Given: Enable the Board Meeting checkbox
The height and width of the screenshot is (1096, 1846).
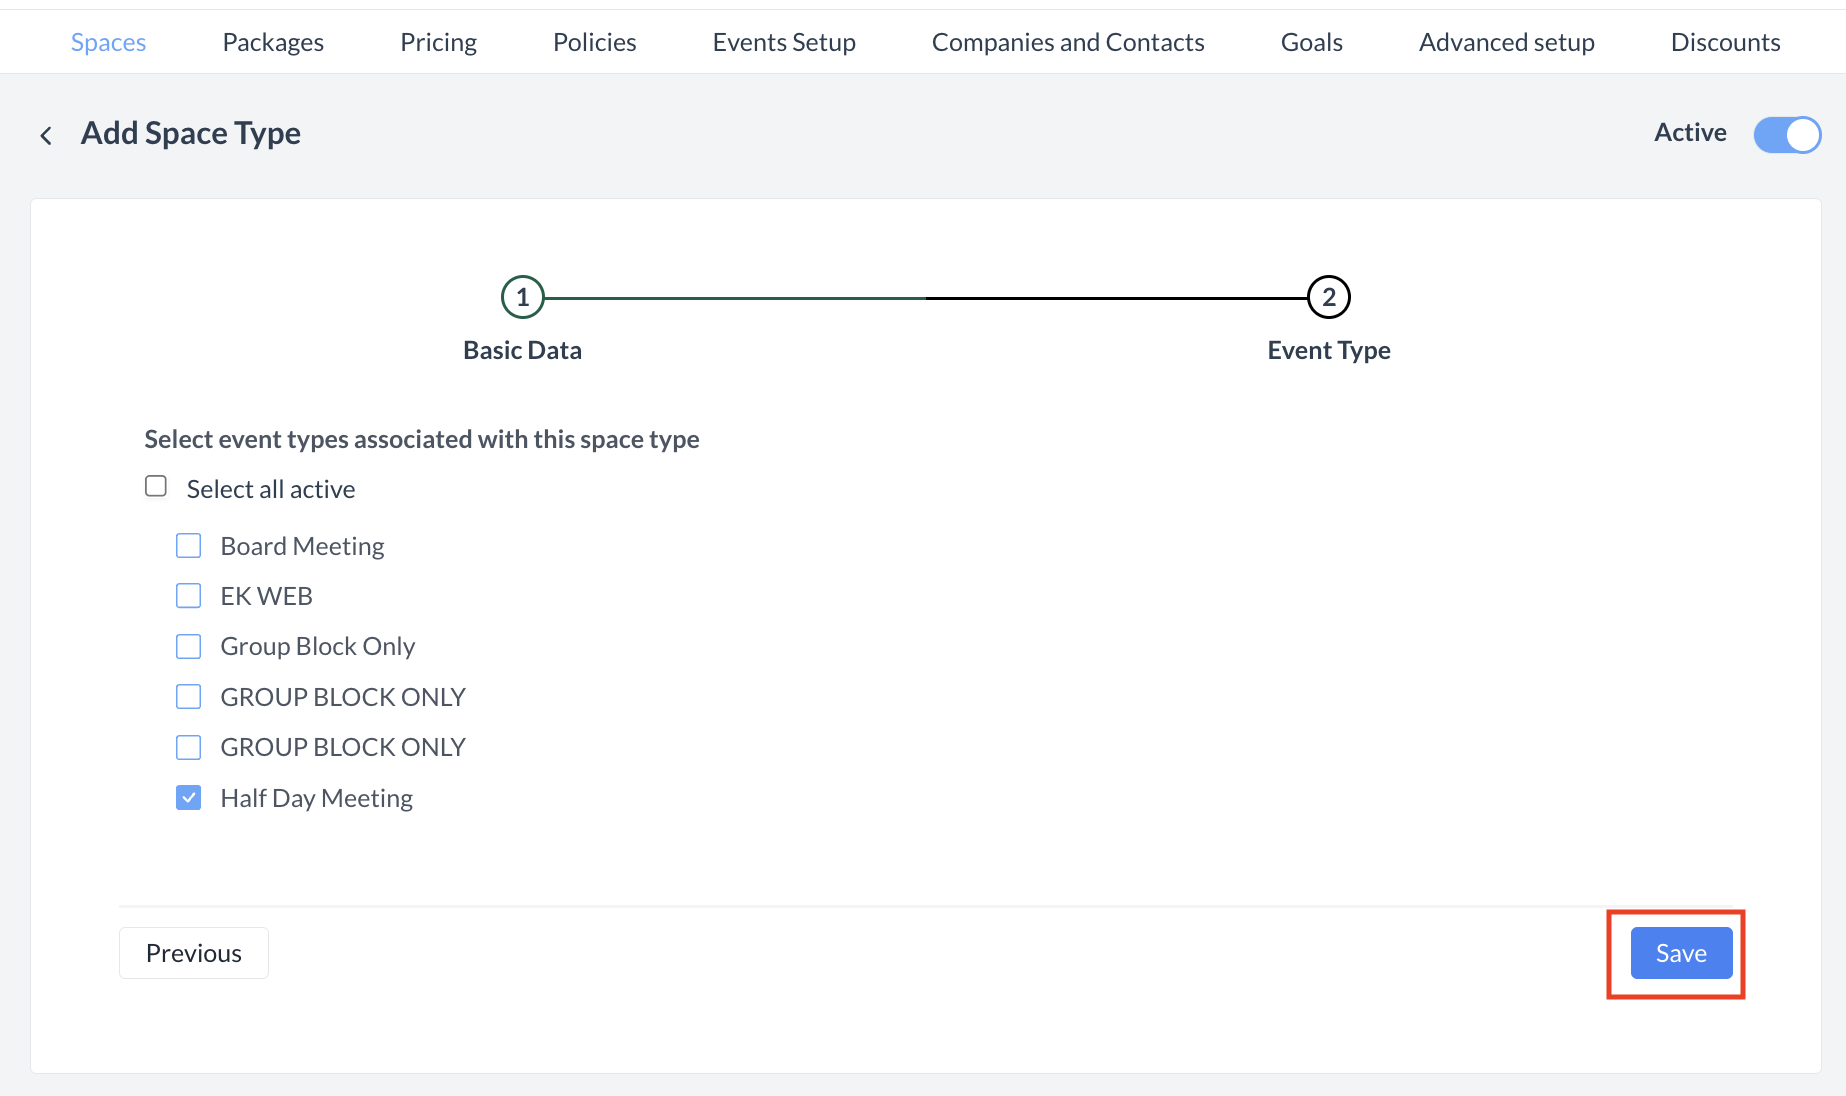Looking at the screenshot, I should coord(189,546).
